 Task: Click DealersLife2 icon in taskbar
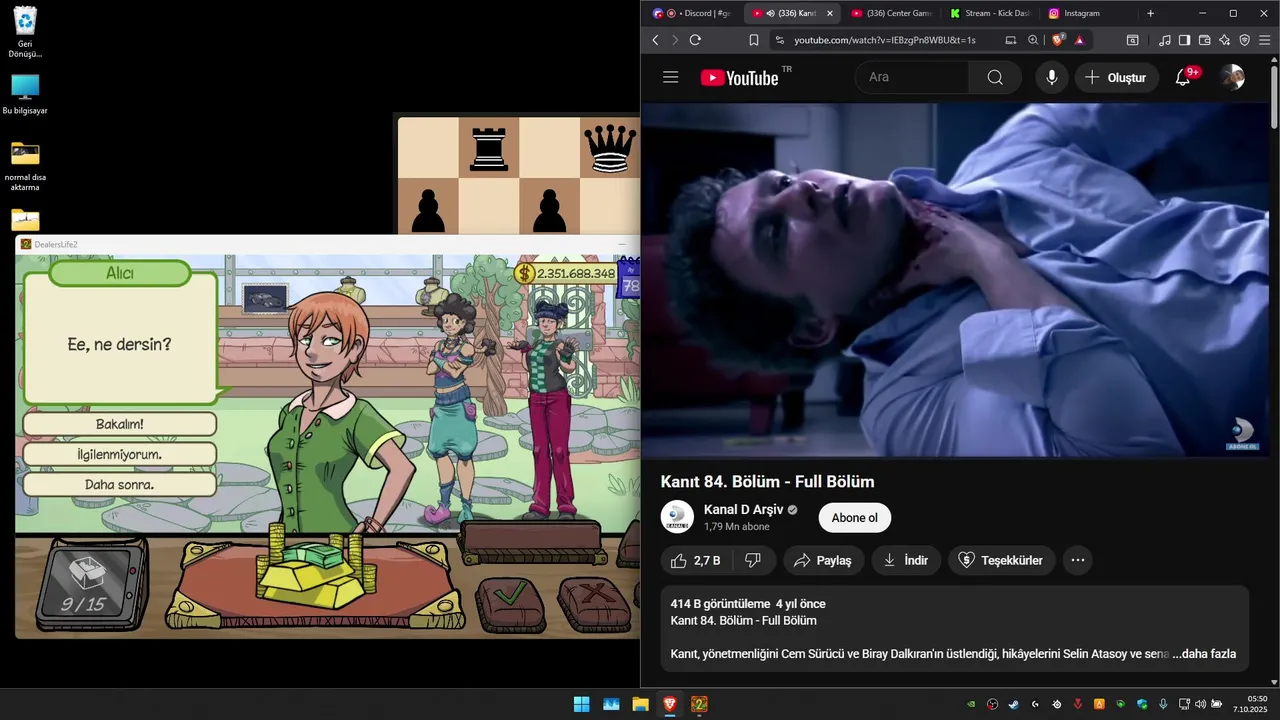[x=699, y=704]
